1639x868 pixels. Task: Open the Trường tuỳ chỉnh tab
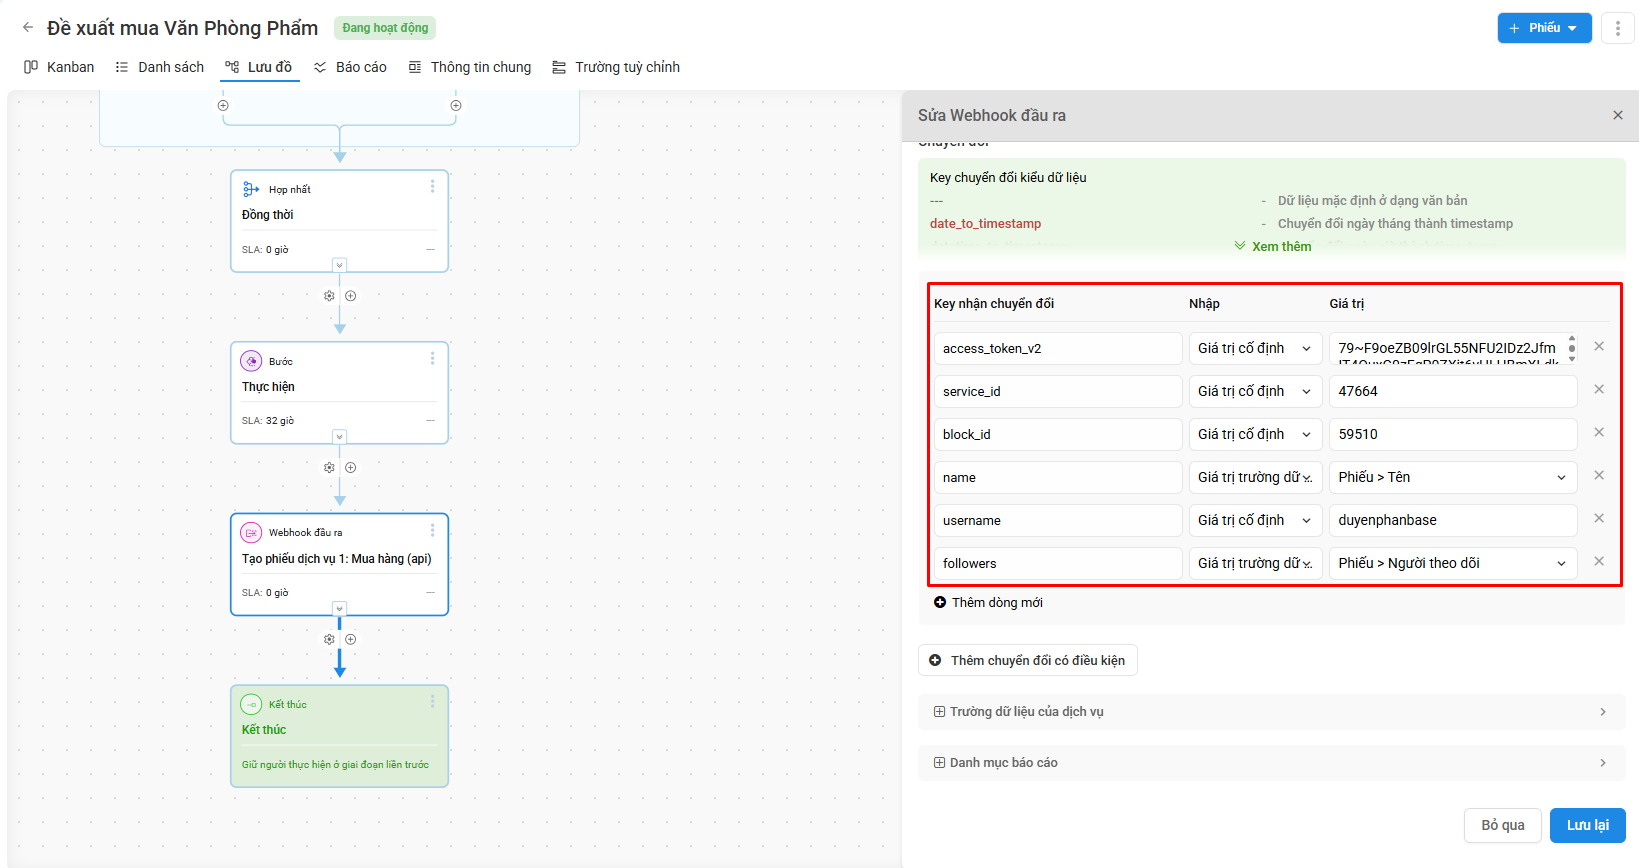coord(615,67)
